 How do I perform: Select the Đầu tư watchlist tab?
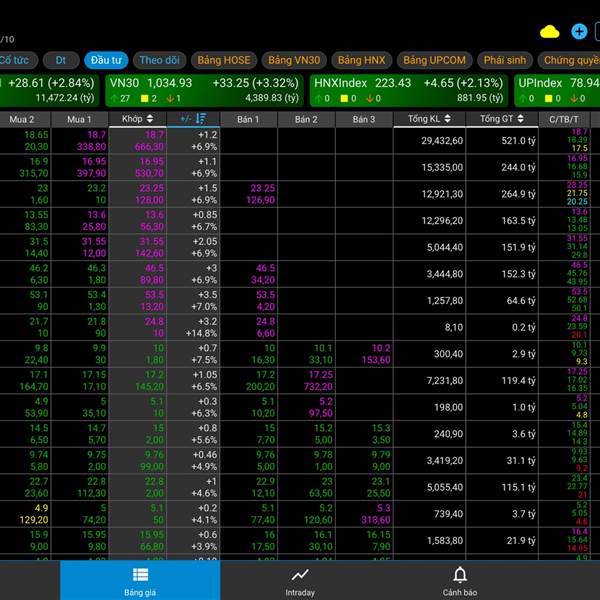[106, 60]
